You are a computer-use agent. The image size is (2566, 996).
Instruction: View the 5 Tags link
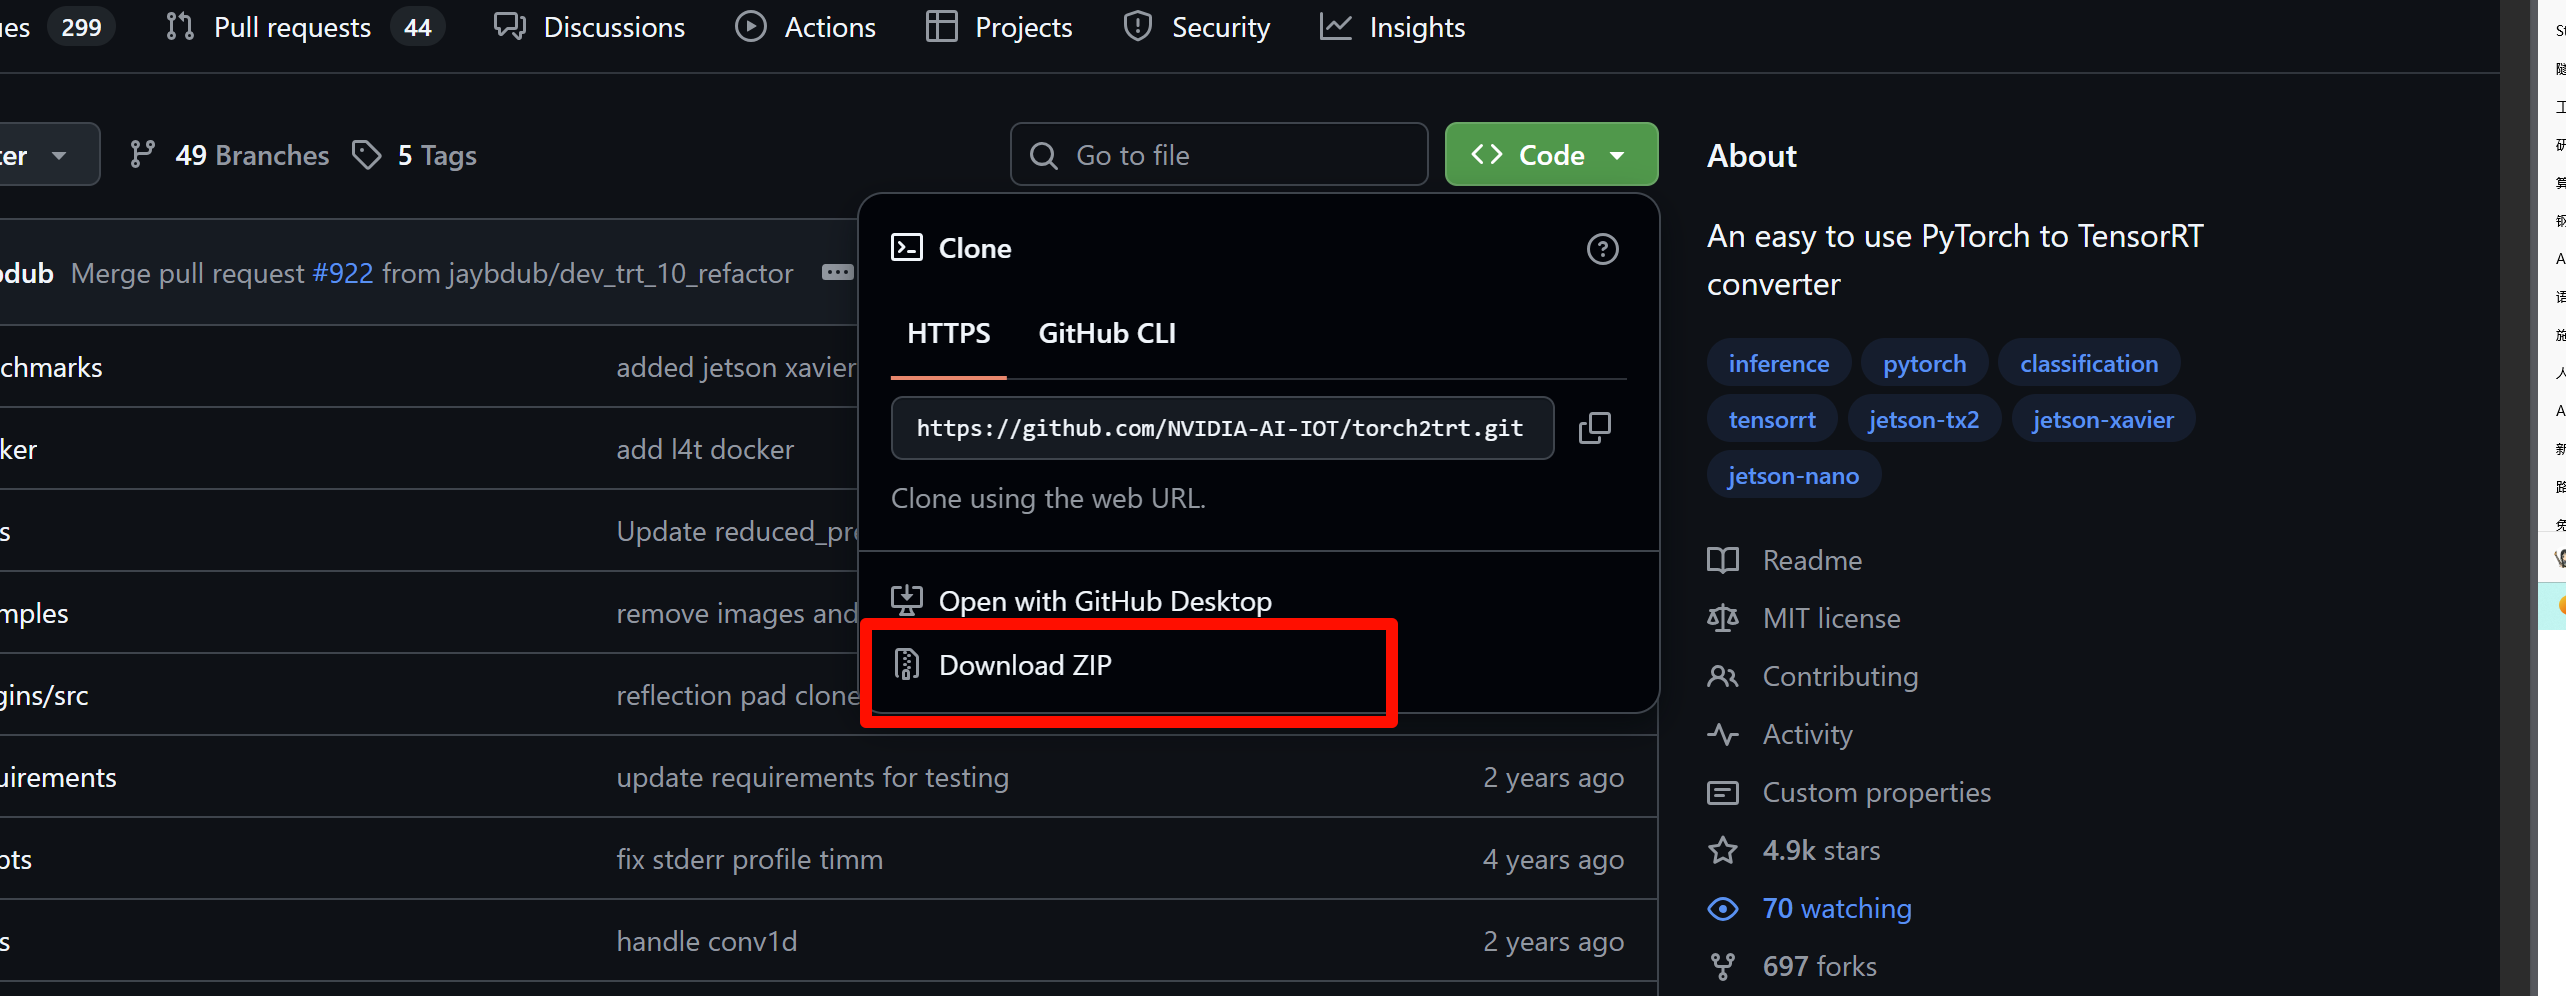(x=437, y=155)
